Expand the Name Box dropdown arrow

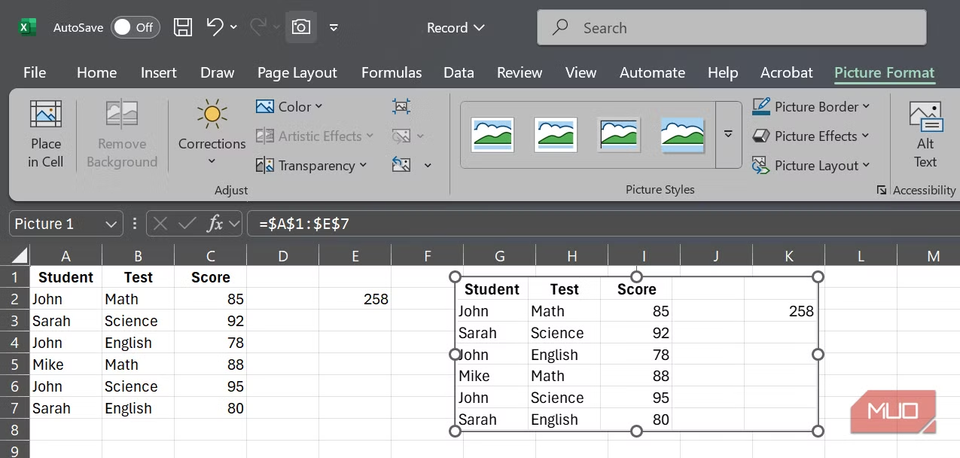point(111,224)
